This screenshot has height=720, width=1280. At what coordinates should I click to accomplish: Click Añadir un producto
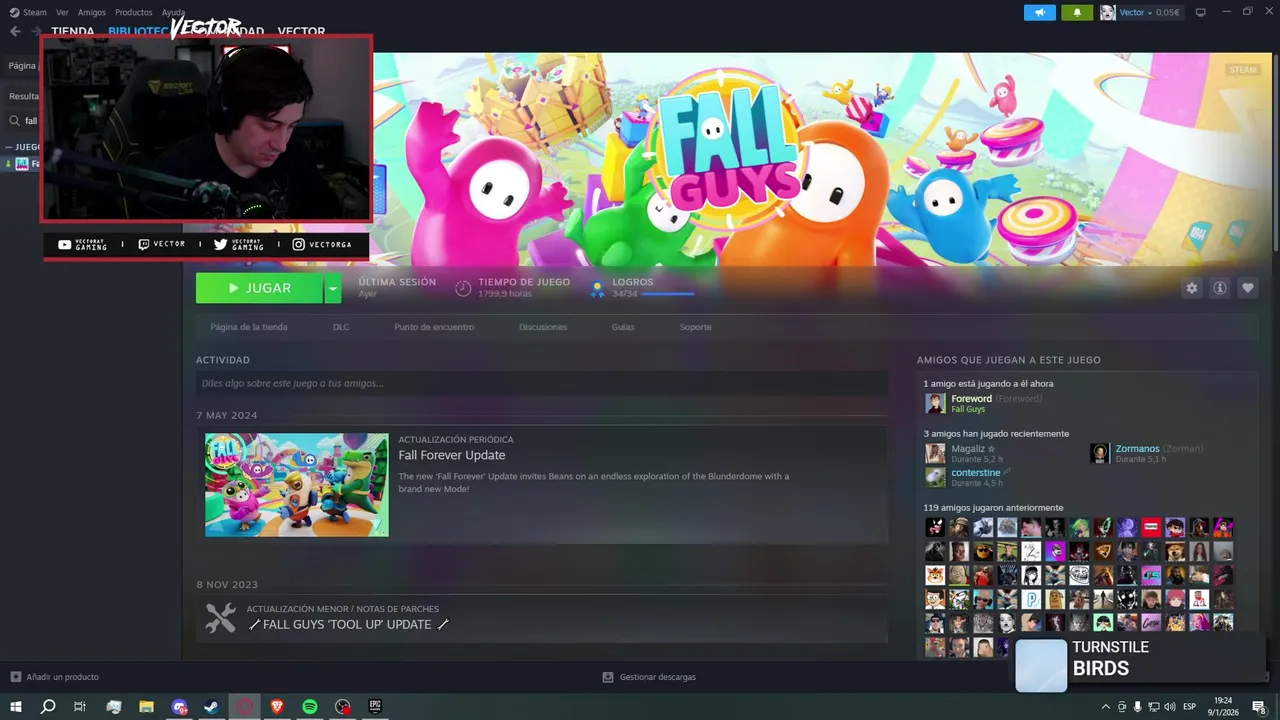[55, 677]
